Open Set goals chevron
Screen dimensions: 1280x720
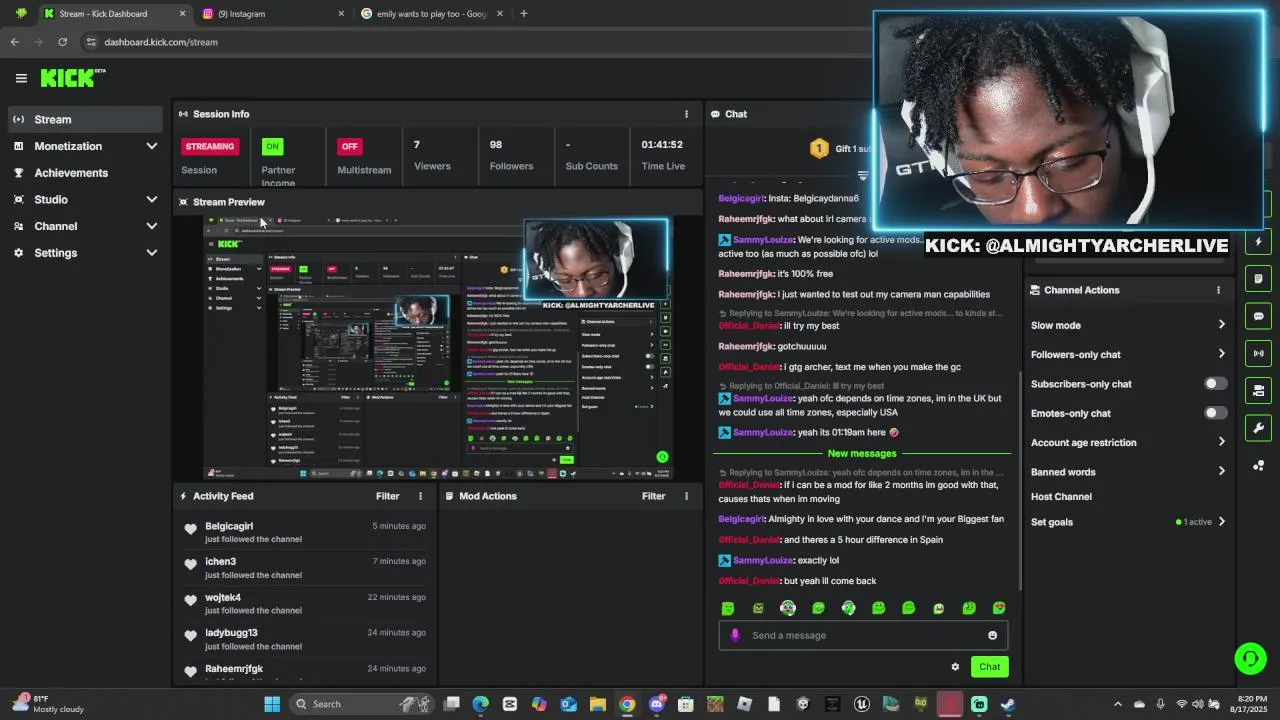[x=1221, y=522]
